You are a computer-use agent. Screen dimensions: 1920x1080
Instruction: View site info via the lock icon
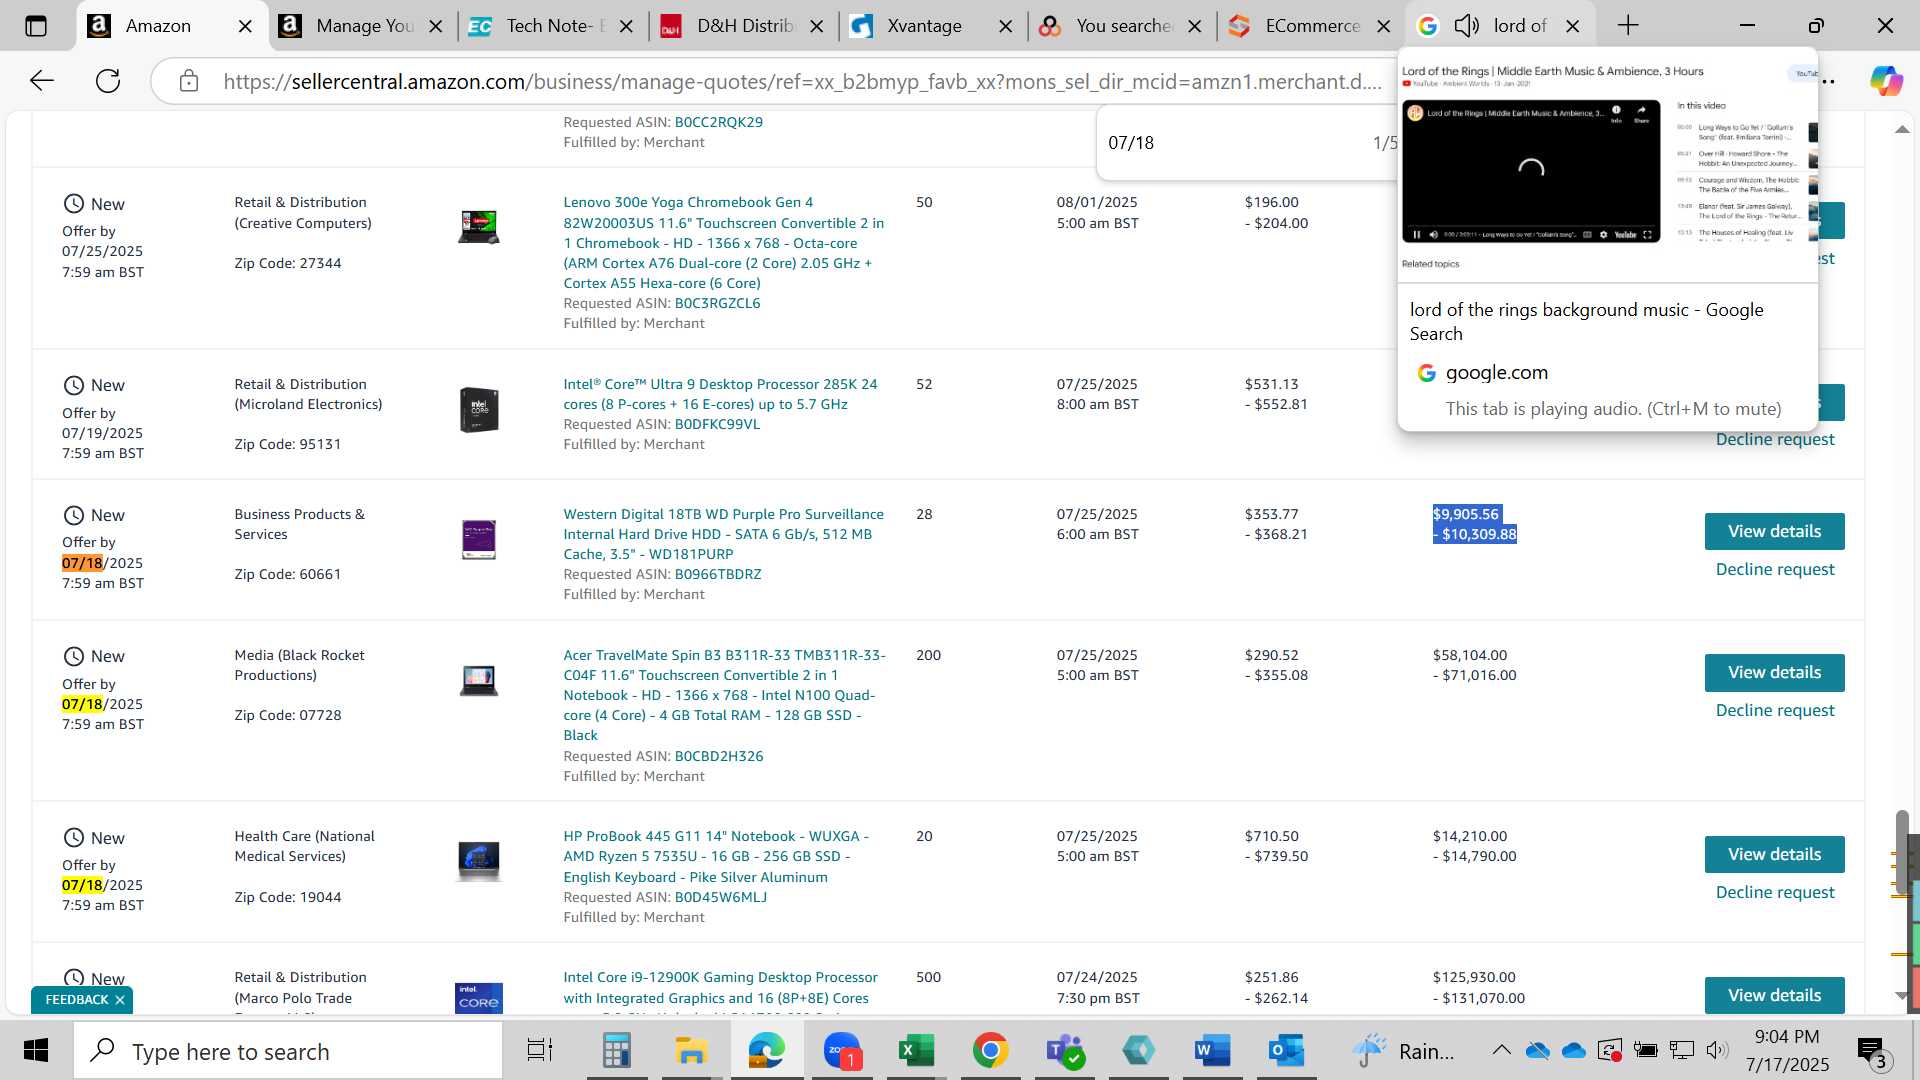coord(189,81)
